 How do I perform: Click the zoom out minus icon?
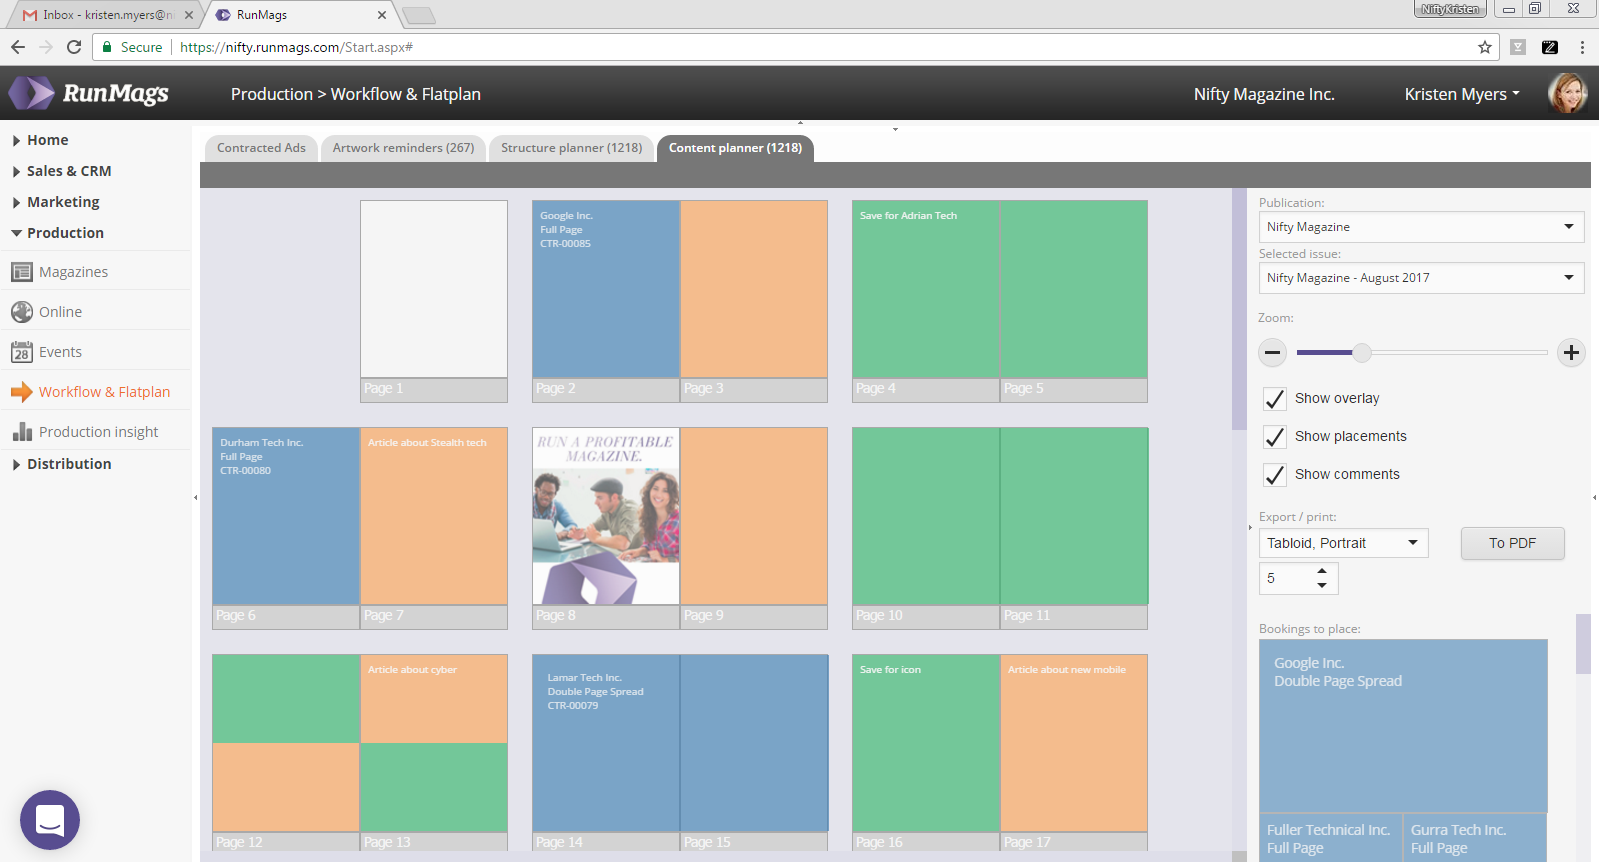coord(1273,352)
